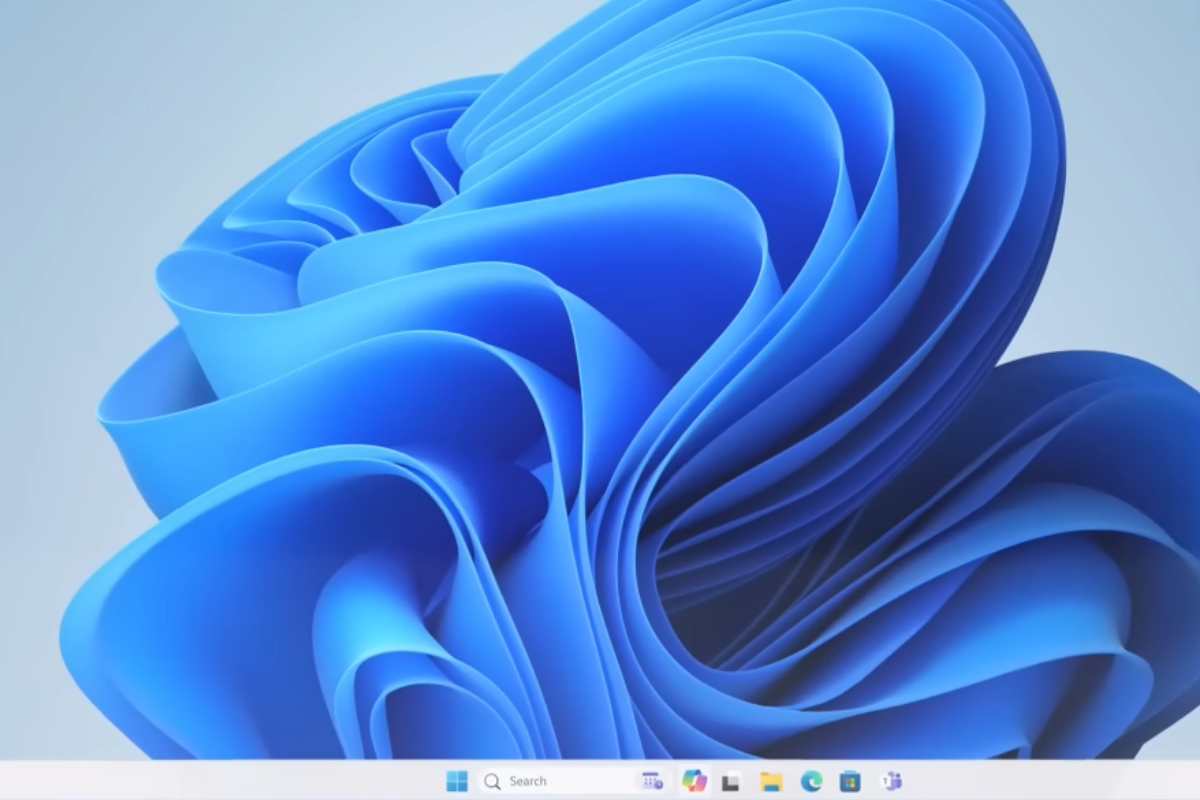Launch Microsoft Edge from the taskbar

pyautogui.click(x=811, y=781)
